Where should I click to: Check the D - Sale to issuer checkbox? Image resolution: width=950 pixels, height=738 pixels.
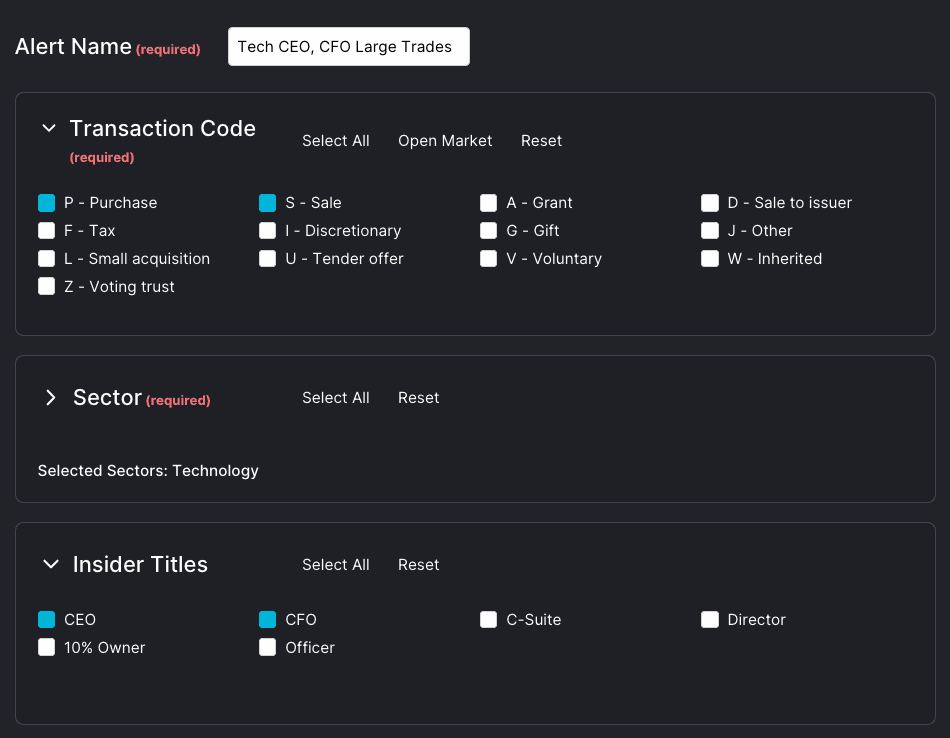pos(709,203)
